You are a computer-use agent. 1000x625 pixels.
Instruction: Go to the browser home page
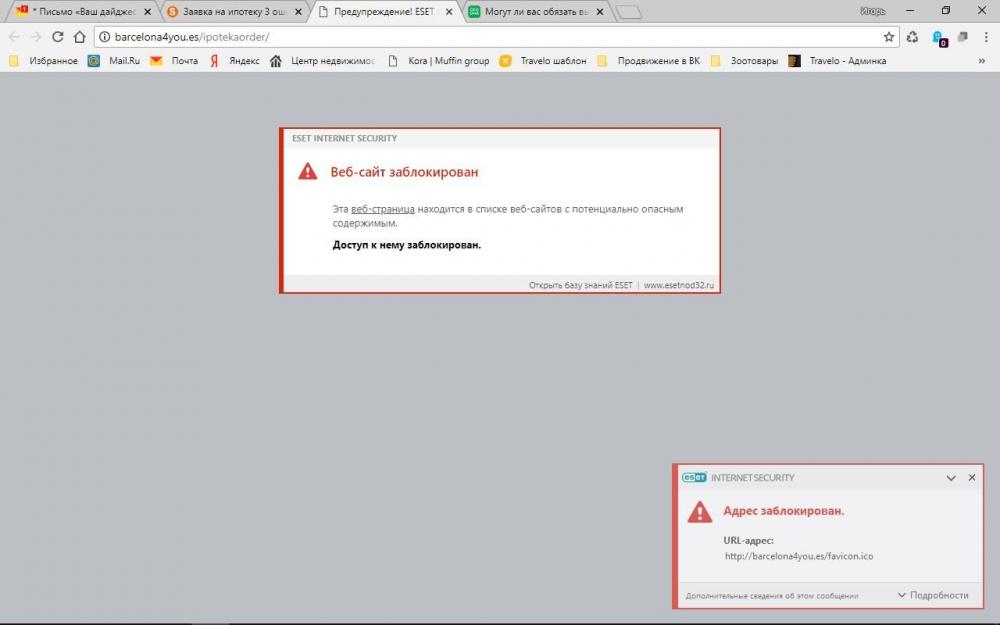tap(79, 37)
